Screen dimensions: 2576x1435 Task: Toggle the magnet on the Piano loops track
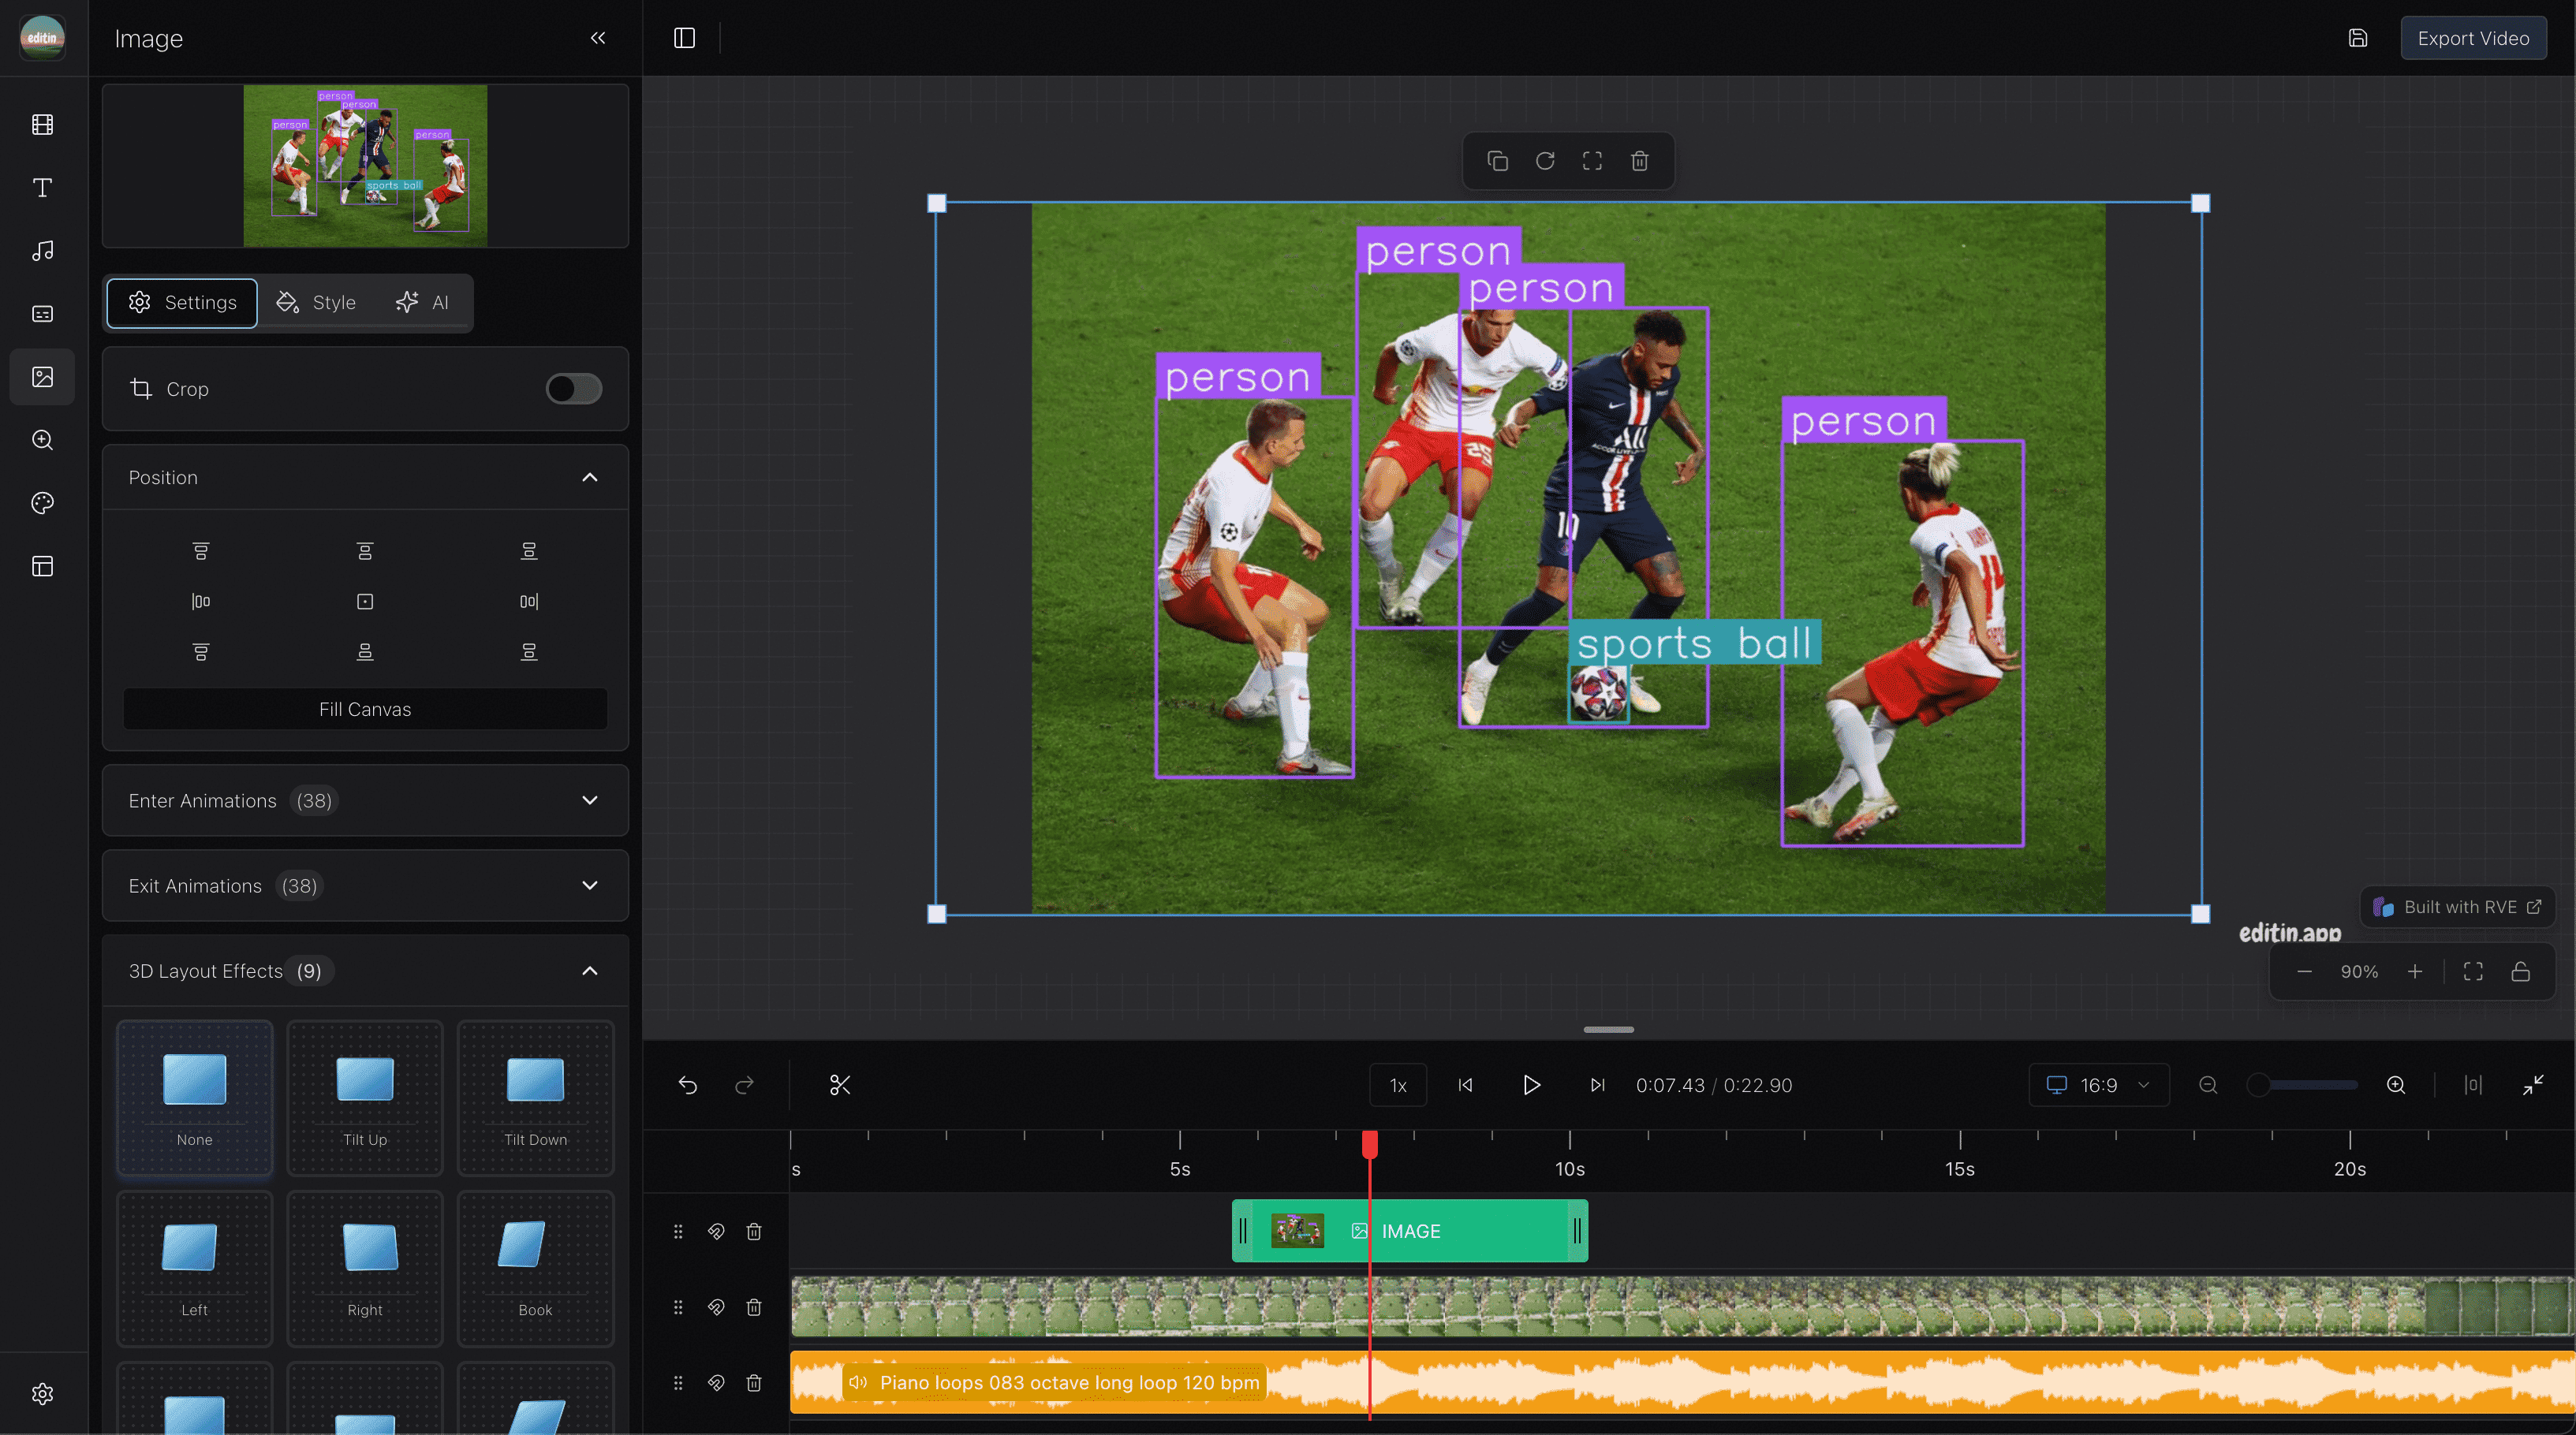click(716, 1383)
